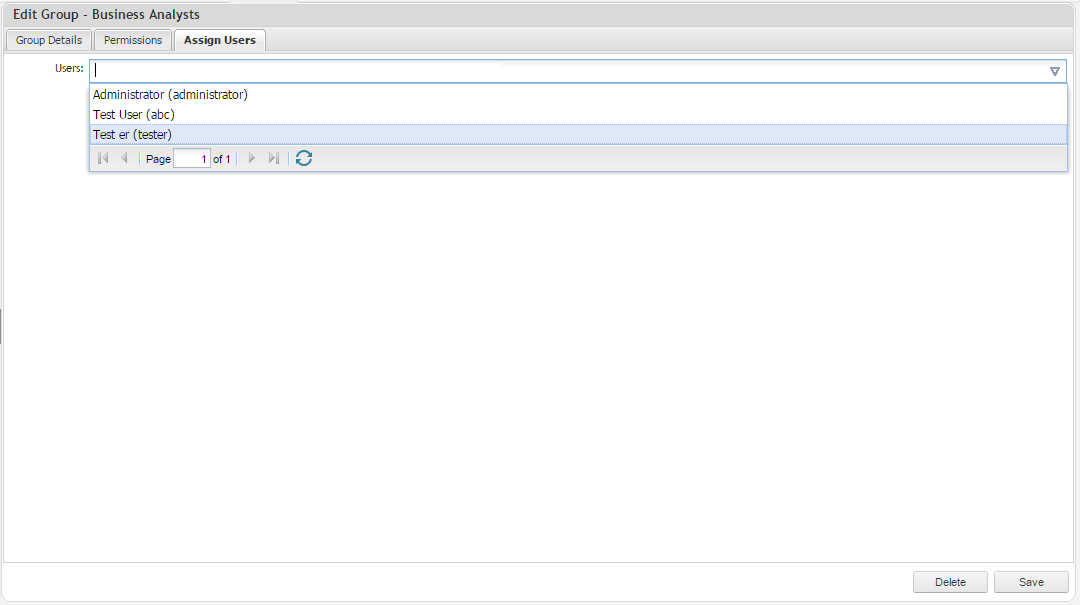The height and width of the screenshot is (605, 1080).
Task: Click the left edge splitter handle
Action: 1,326
